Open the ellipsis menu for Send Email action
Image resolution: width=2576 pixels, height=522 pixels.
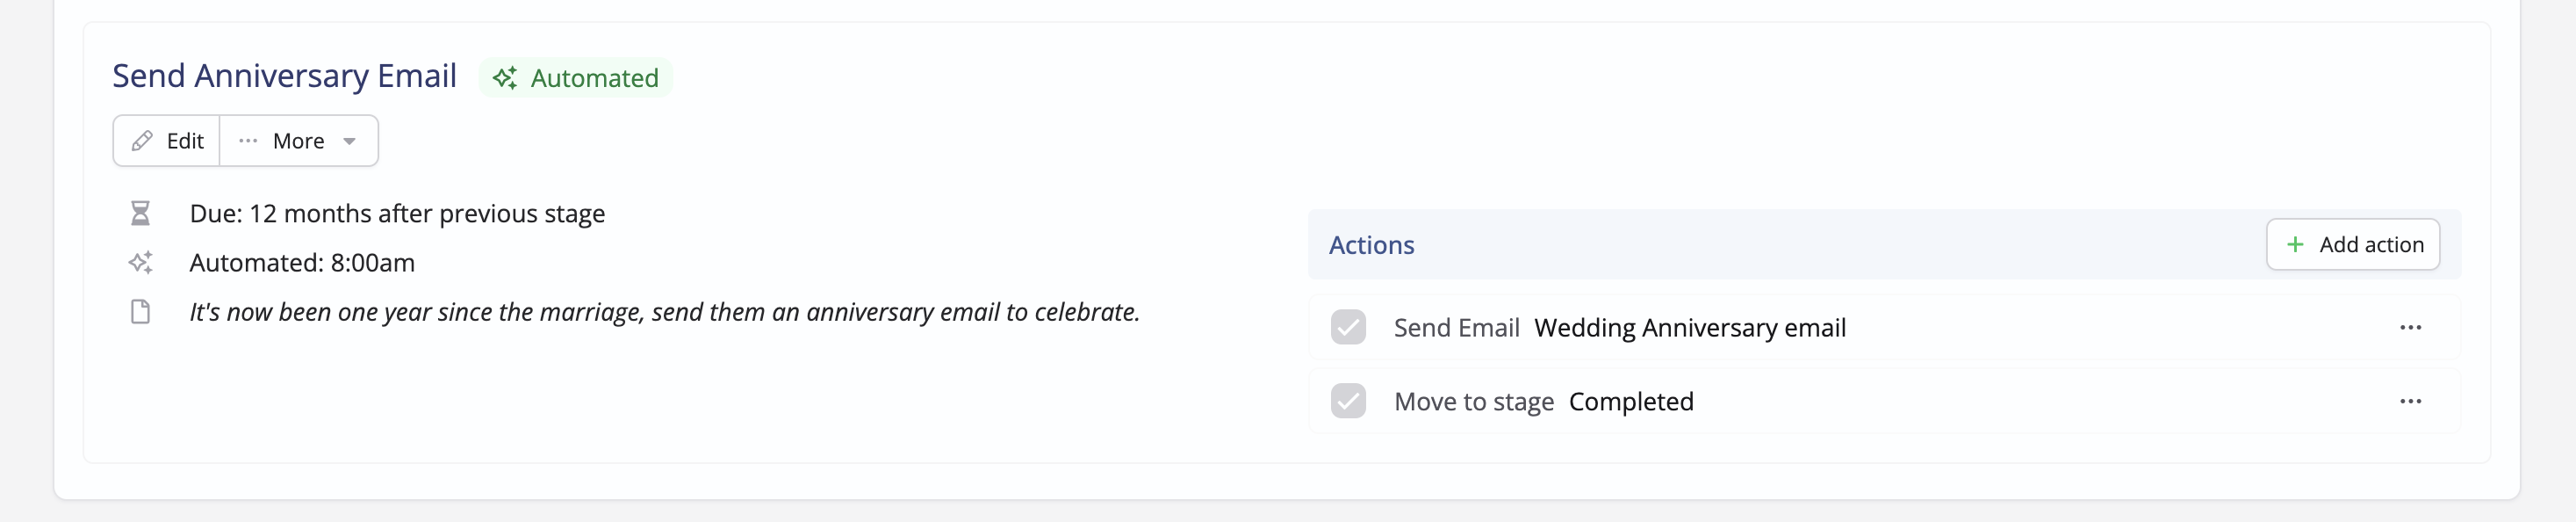pyautogui.click(x=2410, y=328)
